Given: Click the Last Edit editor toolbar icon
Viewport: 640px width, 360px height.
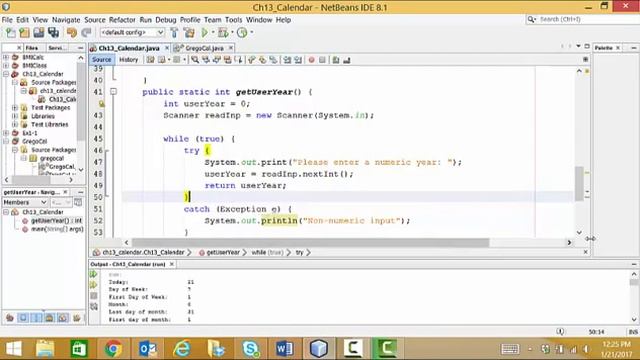Looking at the screenshot, I should click(151, 60).
